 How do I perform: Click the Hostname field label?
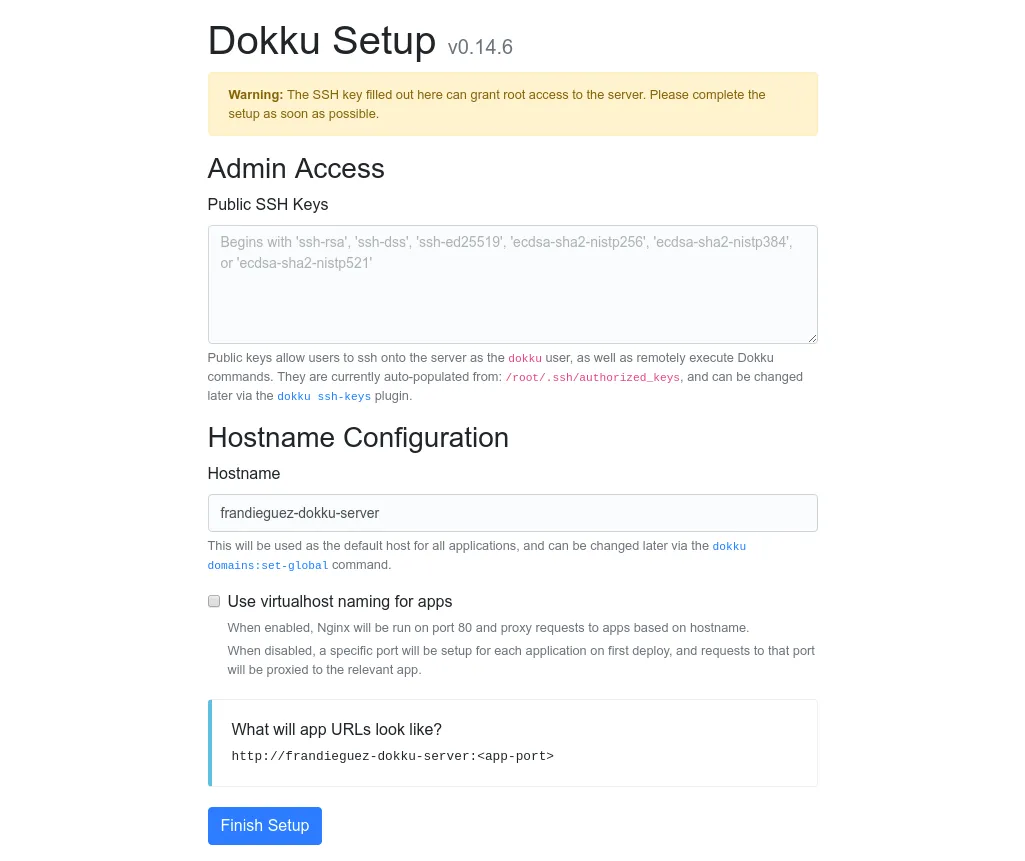click(243, 473)
